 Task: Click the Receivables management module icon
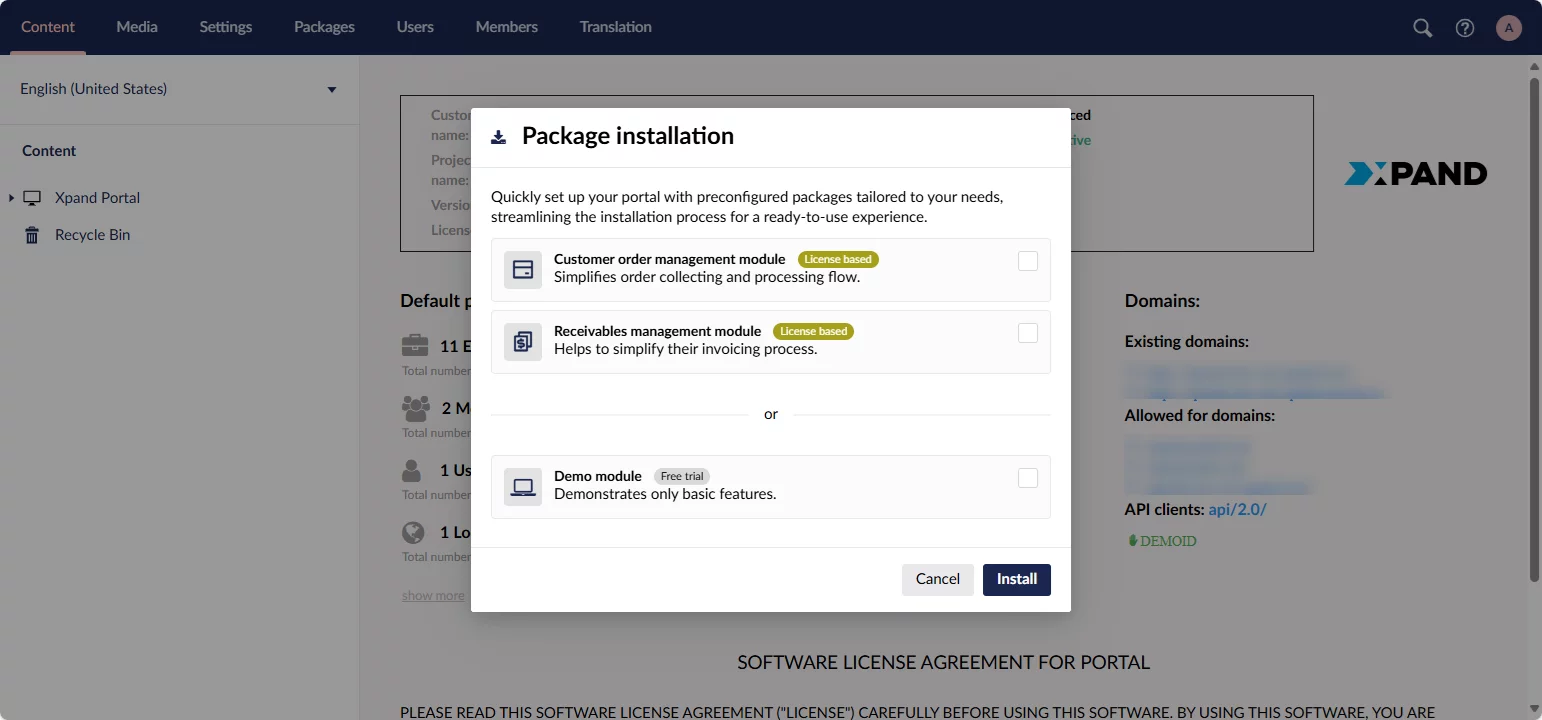coord(523,342)
